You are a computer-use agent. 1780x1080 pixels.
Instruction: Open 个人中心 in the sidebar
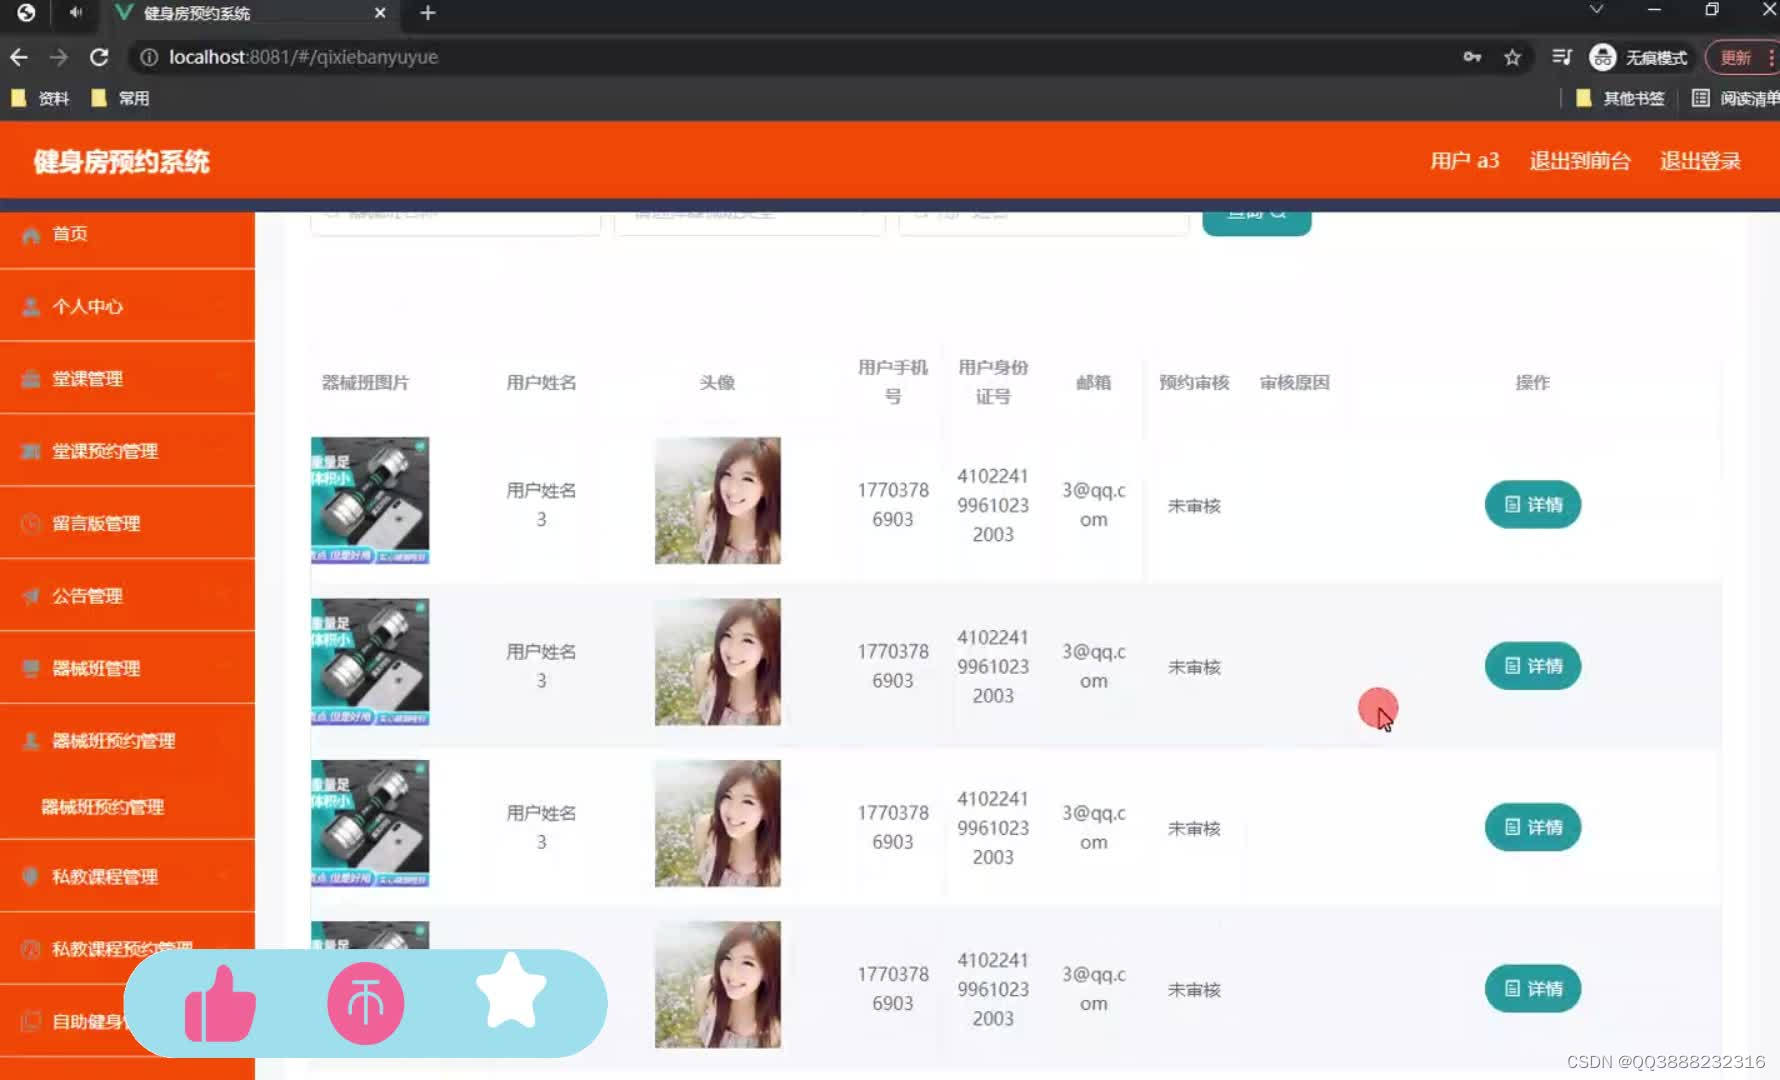tap(127, 306)
